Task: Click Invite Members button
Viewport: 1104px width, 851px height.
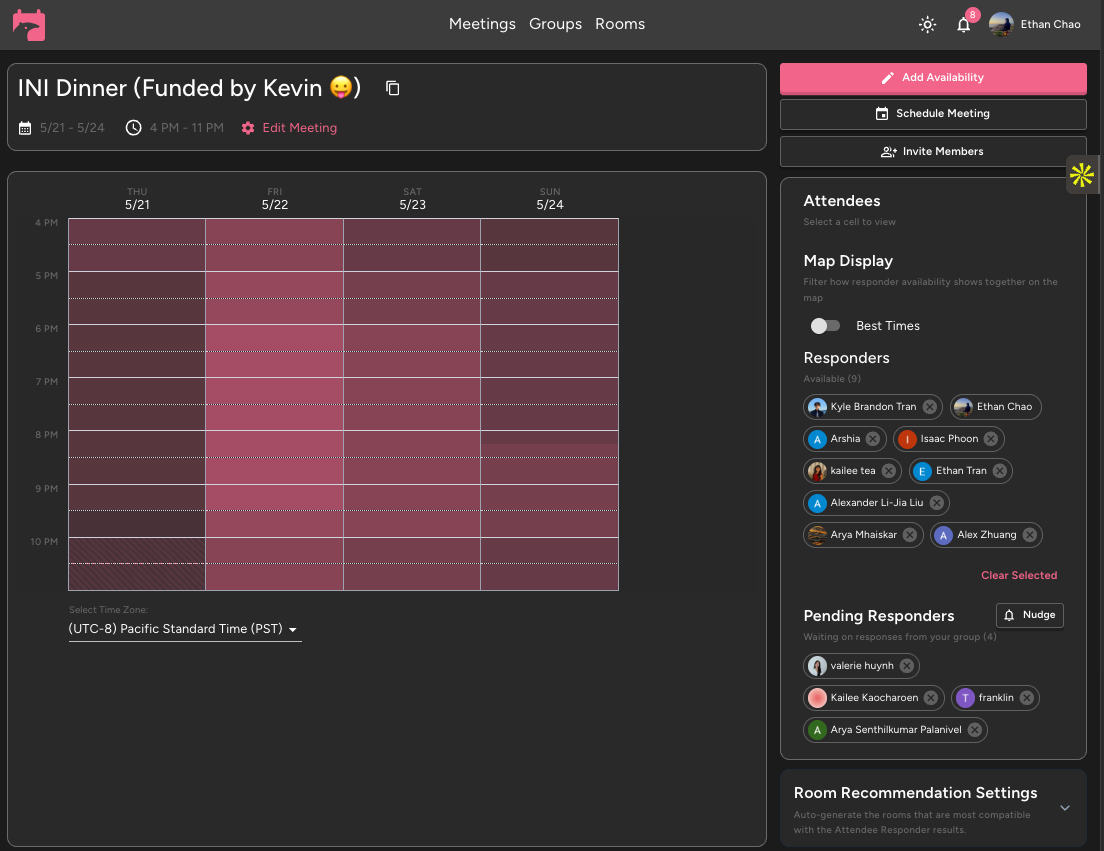Action: pos(933,151)
